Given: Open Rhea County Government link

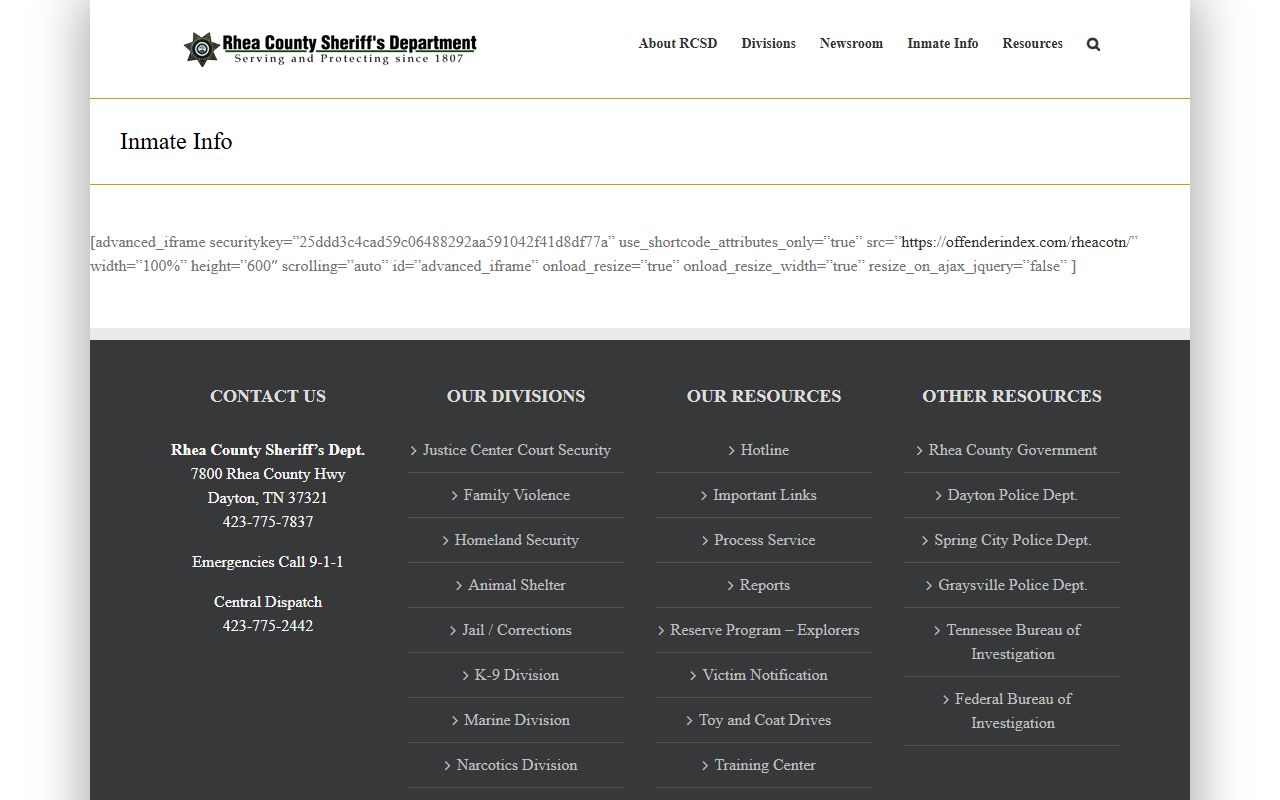Looking at the screenshot, I should (1012, 450).
